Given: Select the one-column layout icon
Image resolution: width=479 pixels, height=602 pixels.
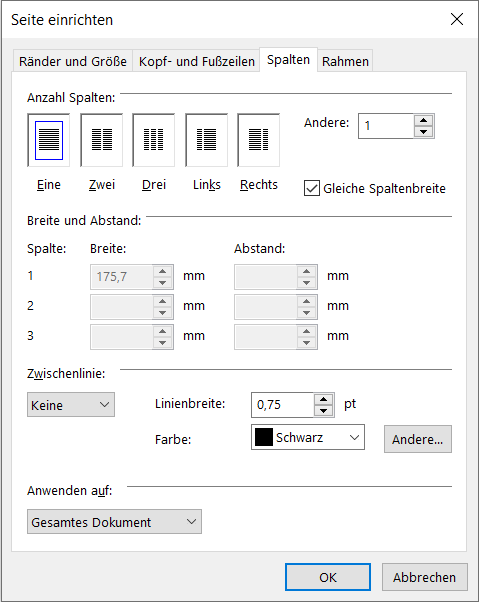Looking at the screenshot, I should click(49, 140).
